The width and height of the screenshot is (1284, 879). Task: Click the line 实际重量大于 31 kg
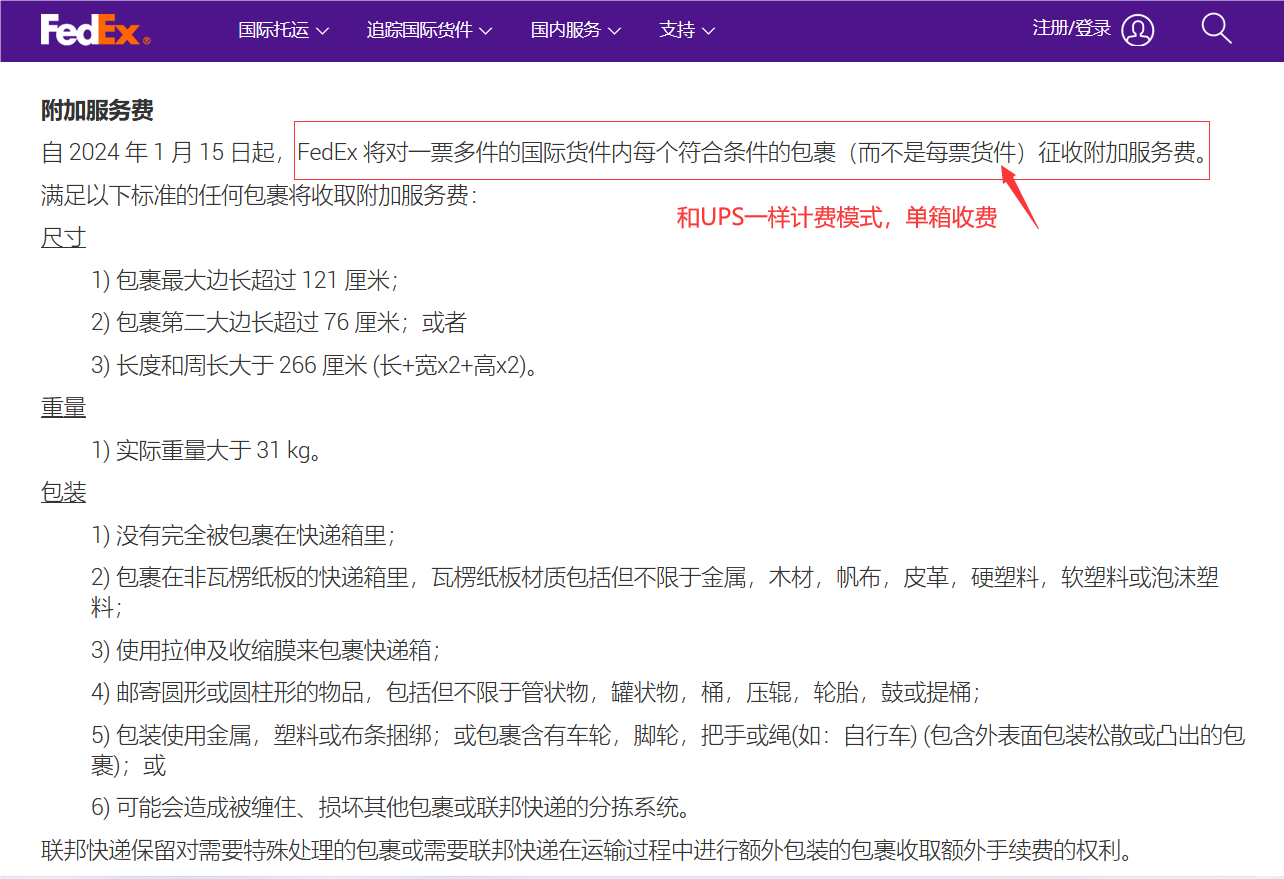pyautogui.click(x=206, y=451)
